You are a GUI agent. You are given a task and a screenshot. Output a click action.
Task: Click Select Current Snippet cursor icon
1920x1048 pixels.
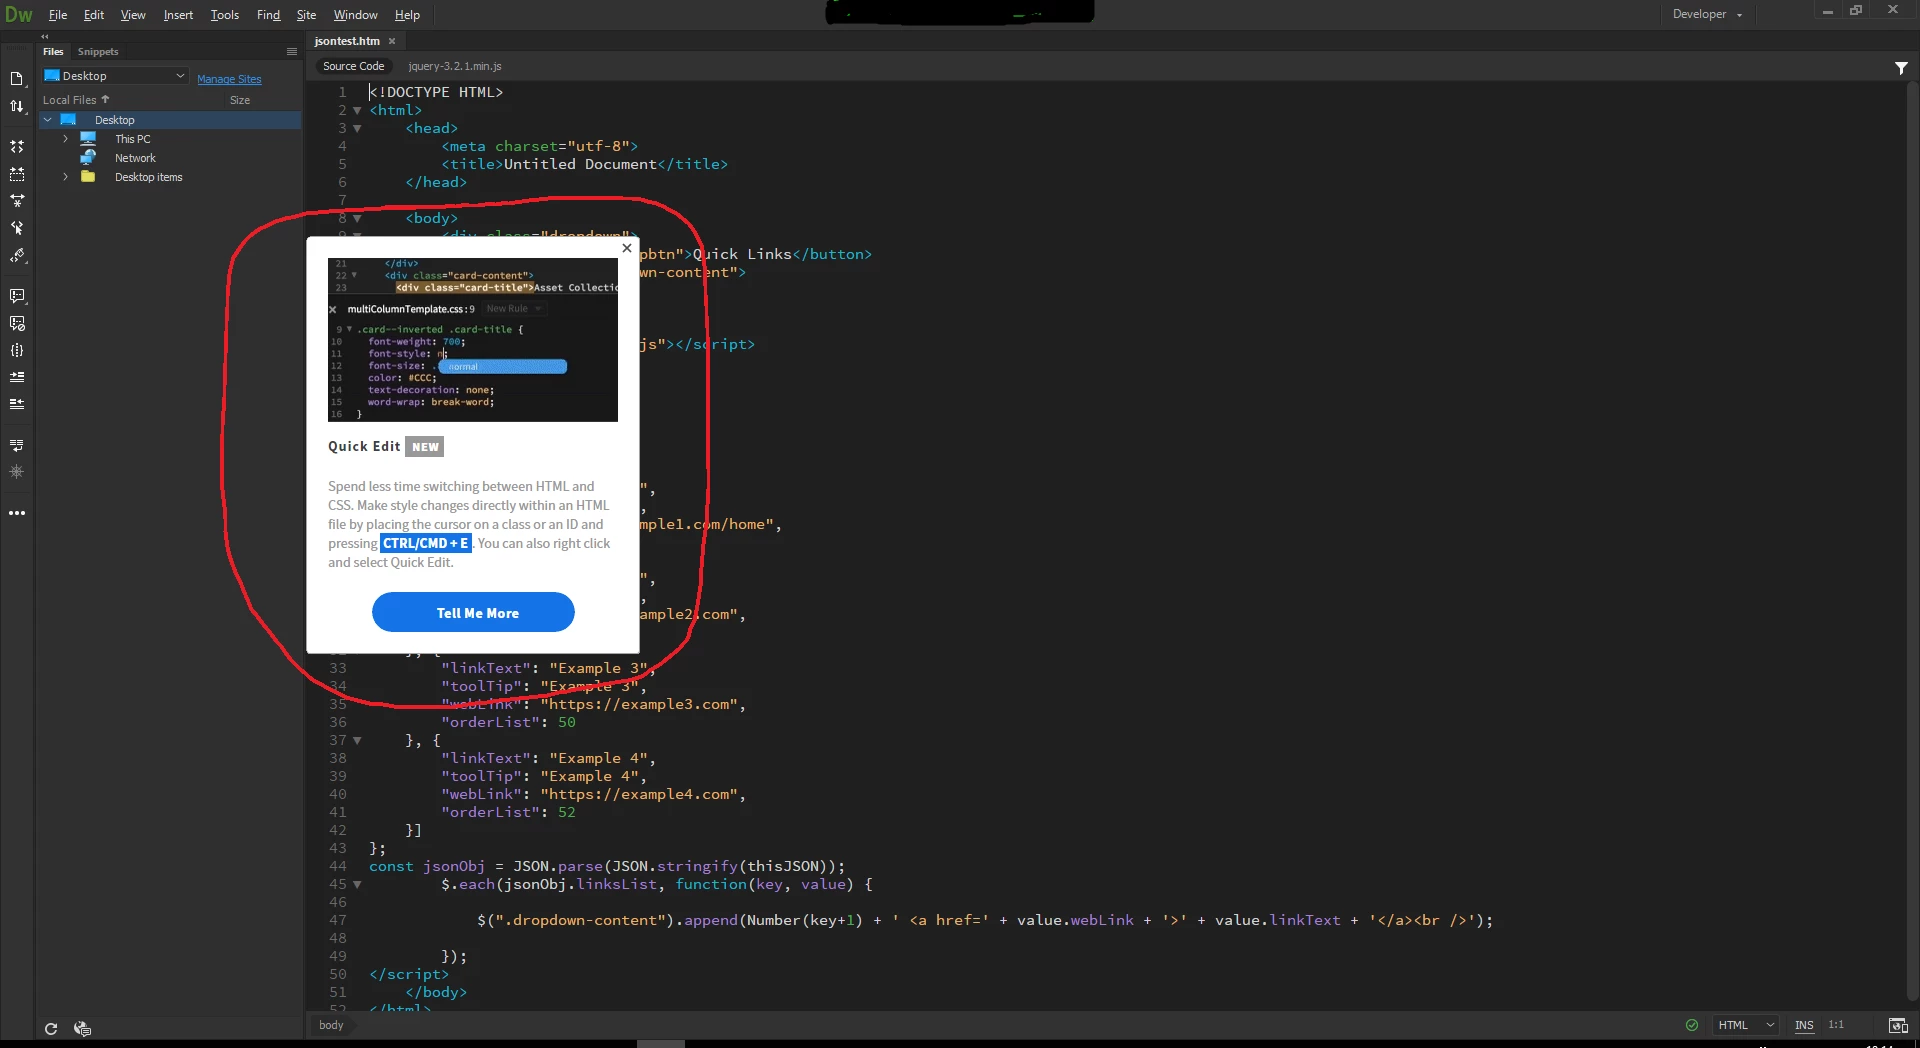[17, 228]
